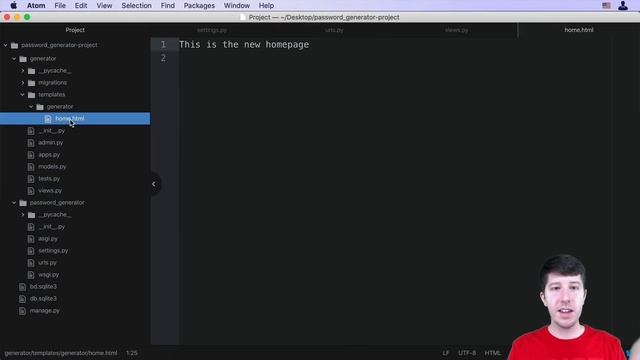
Task: Open models.py in the tree
Action: coord(52,167)
